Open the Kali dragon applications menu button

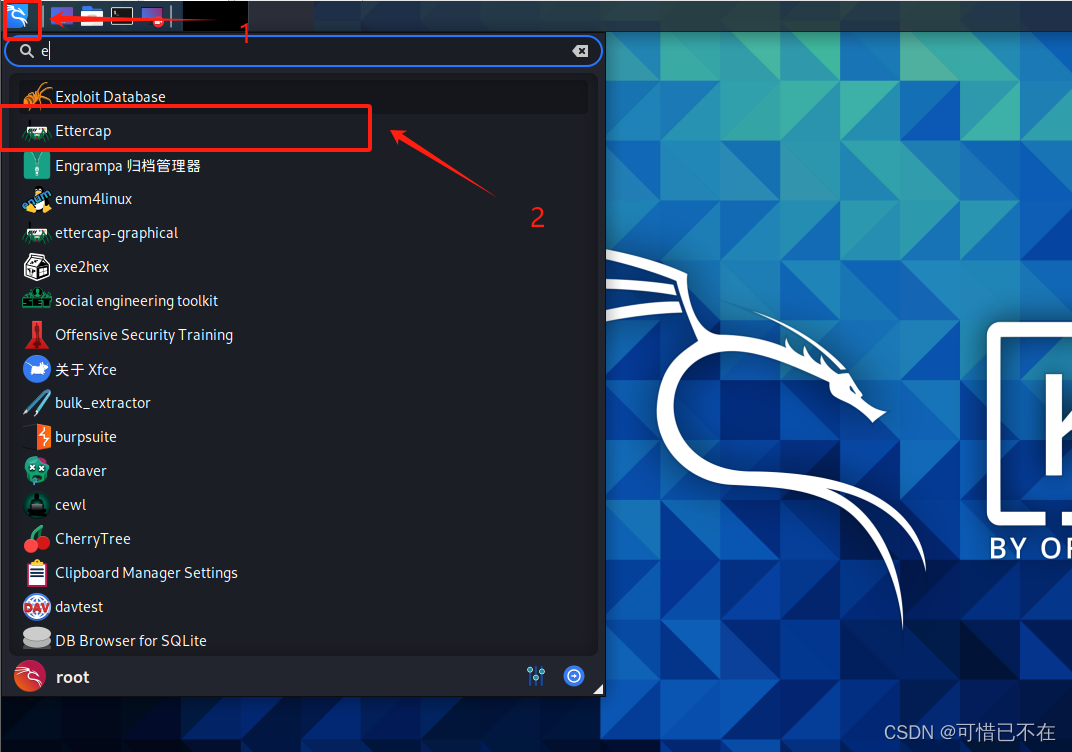(x=18, y=15)
